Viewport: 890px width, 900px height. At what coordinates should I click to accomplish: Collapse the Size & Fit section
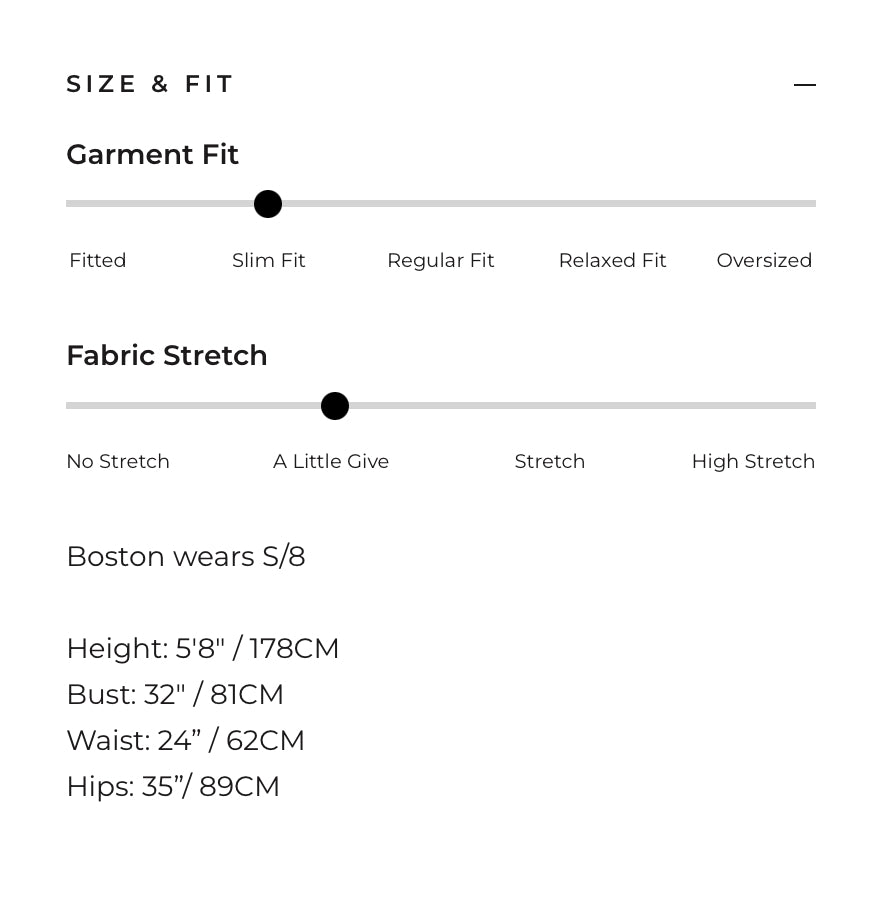coord(805,84)
